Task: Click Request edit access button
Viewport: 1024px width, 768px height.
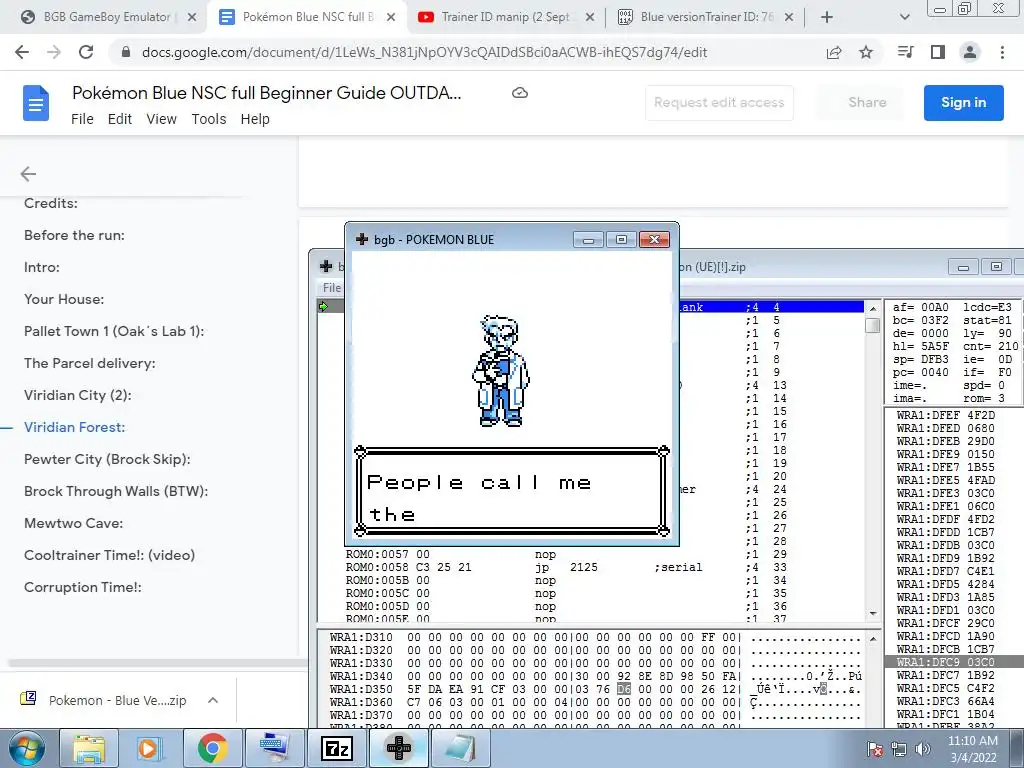Action: click(719, 103)
